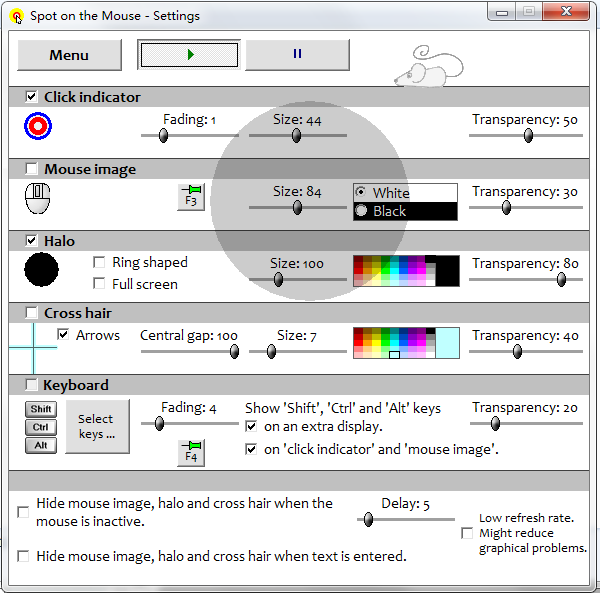Click the Halo Transparency slider handle

(x=561, y=279)
